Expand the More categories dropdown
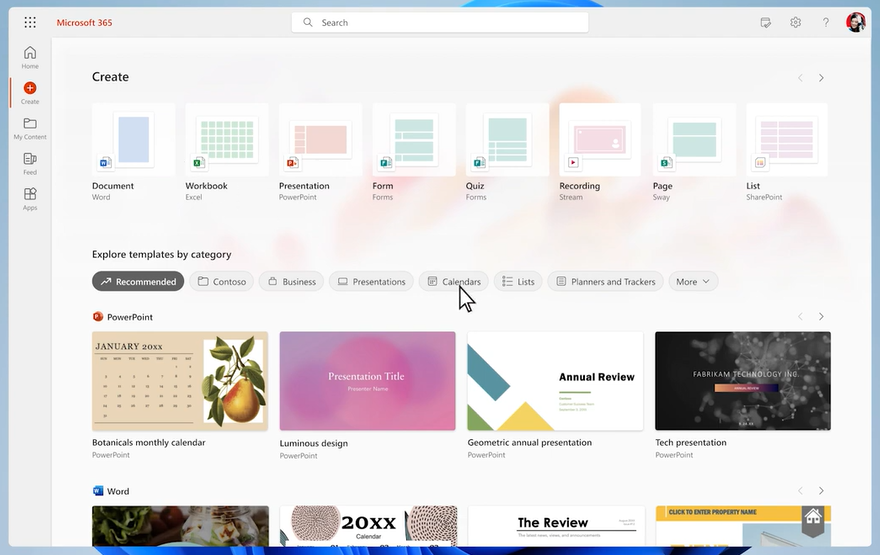 [693, 282]
